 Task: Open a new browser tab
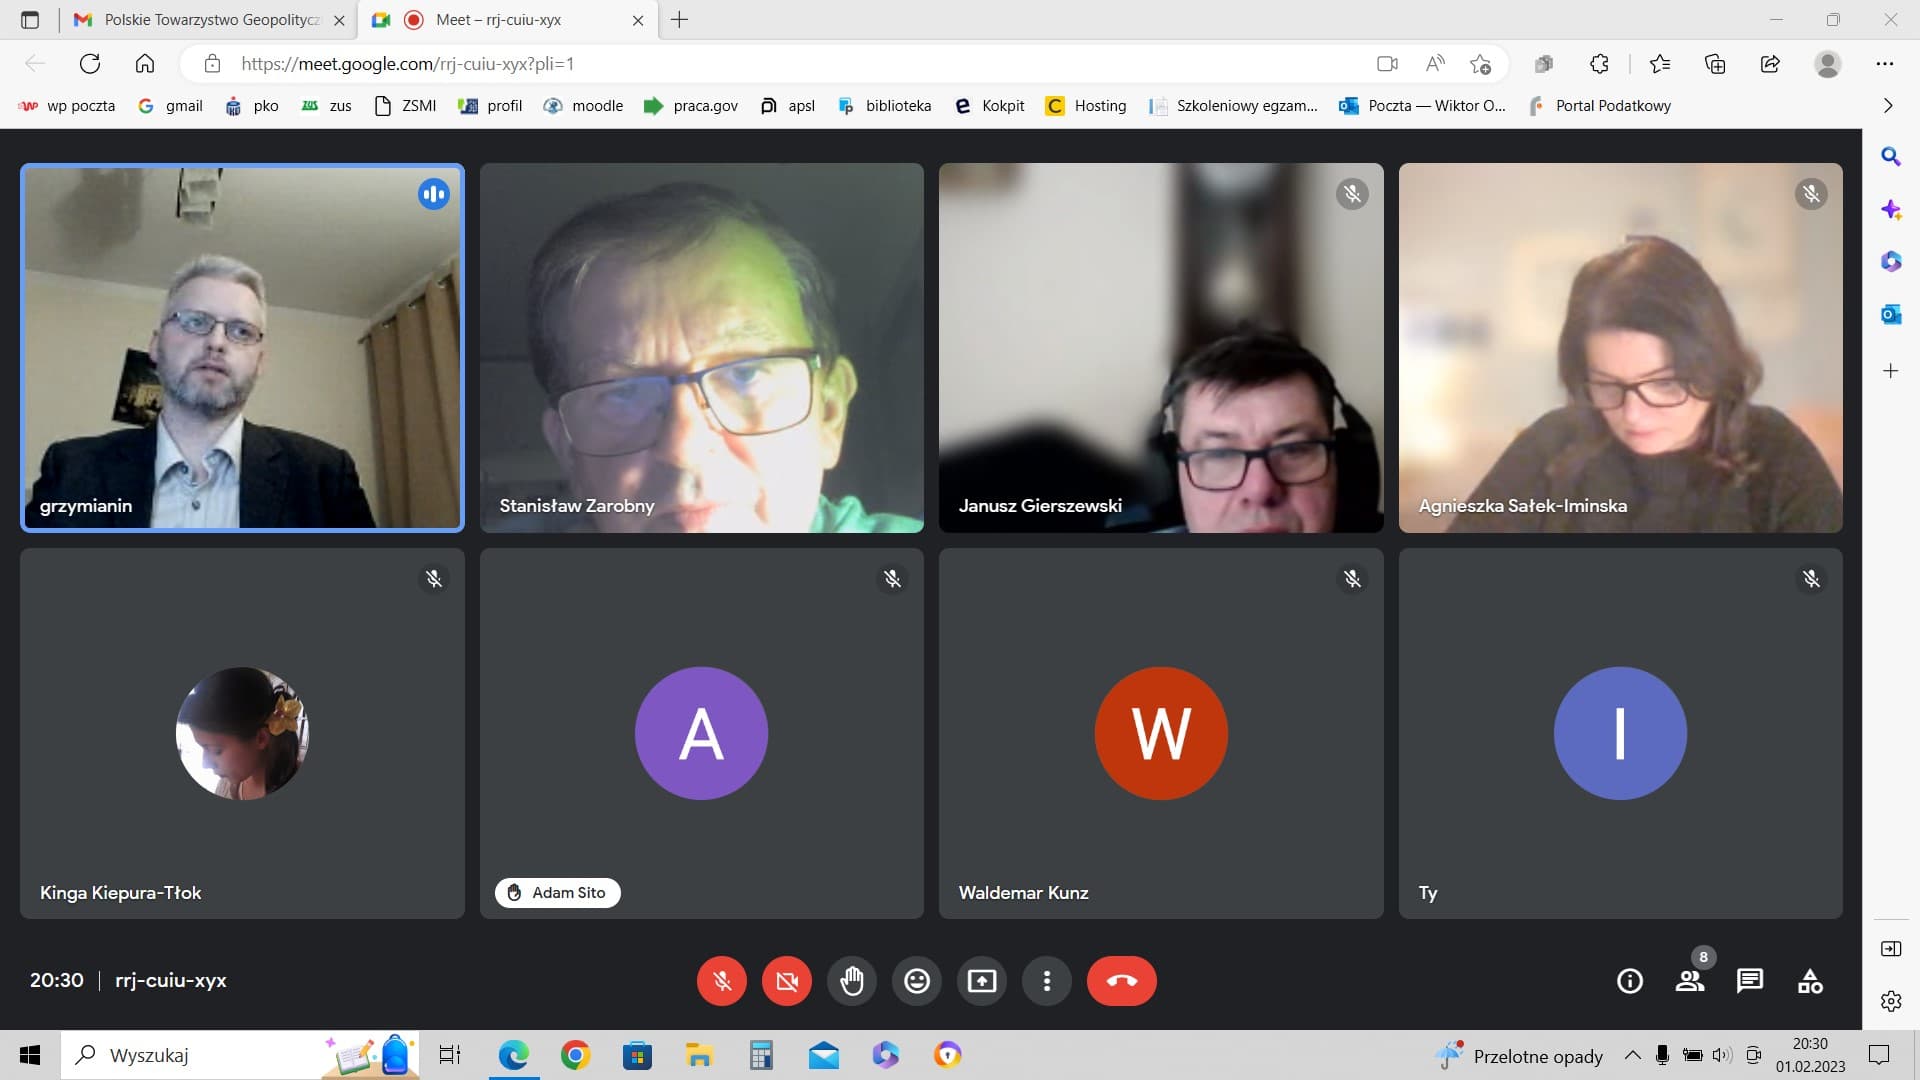click(x=680, y=20)
